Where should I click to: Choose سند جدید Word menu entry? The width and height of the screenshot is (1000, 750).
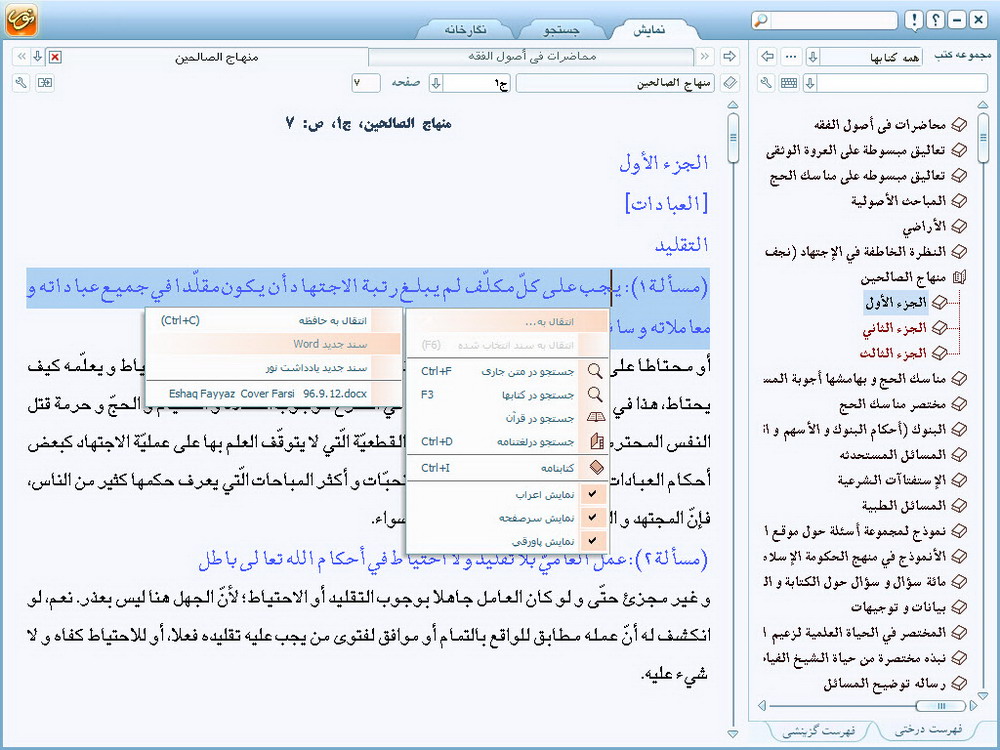274,344
